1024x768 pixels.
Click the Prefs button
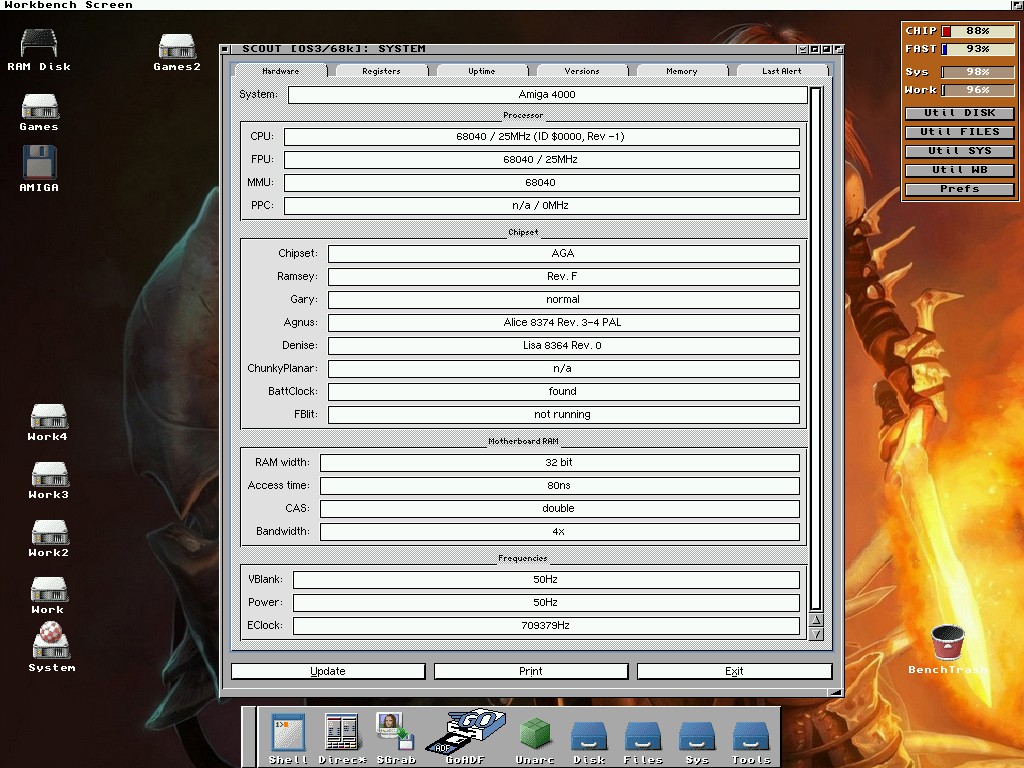tap(959, 189)
